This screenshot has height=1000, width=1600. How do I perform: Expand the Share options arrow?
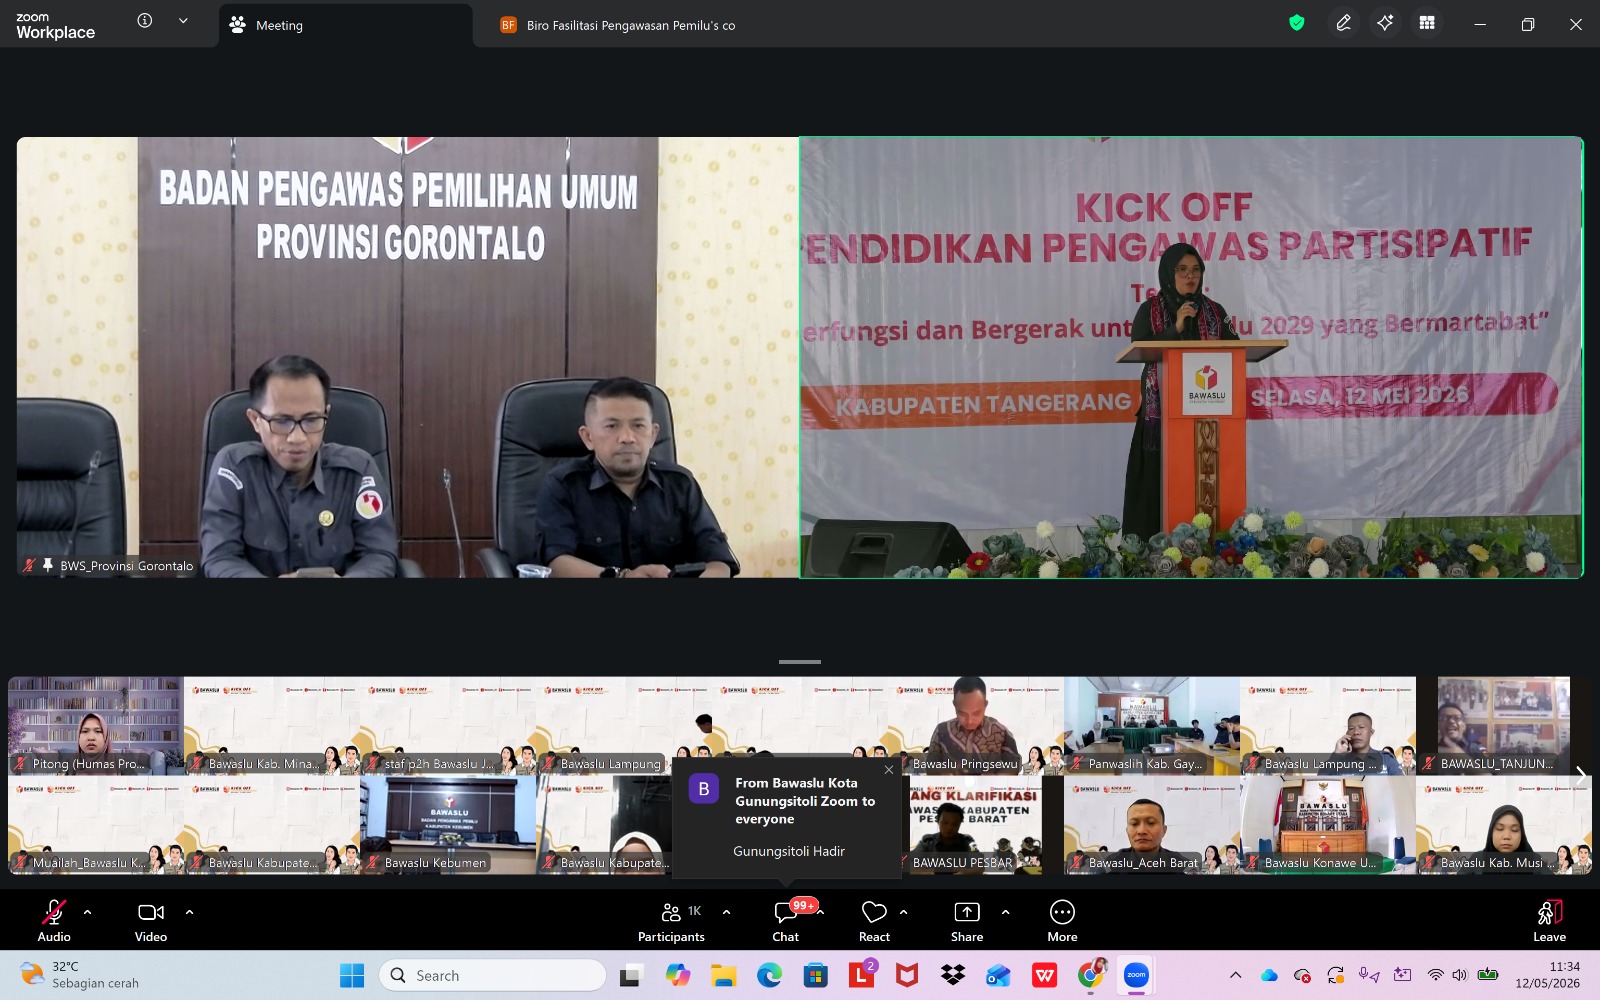click(1005, 912)
